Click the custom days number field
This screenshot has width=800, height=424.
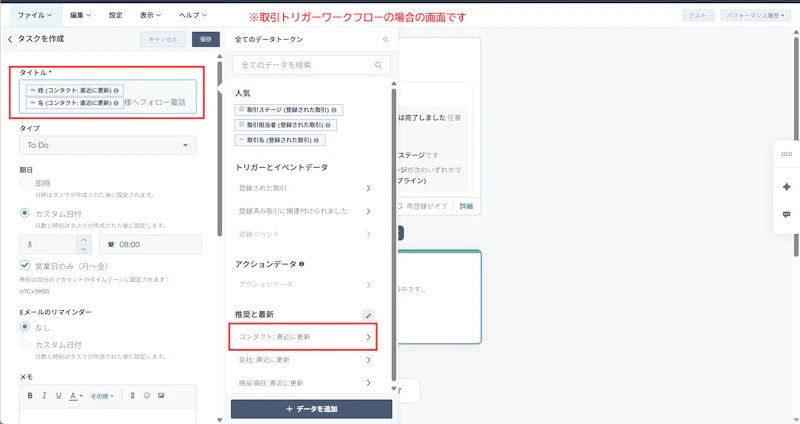tap(48, 244)
